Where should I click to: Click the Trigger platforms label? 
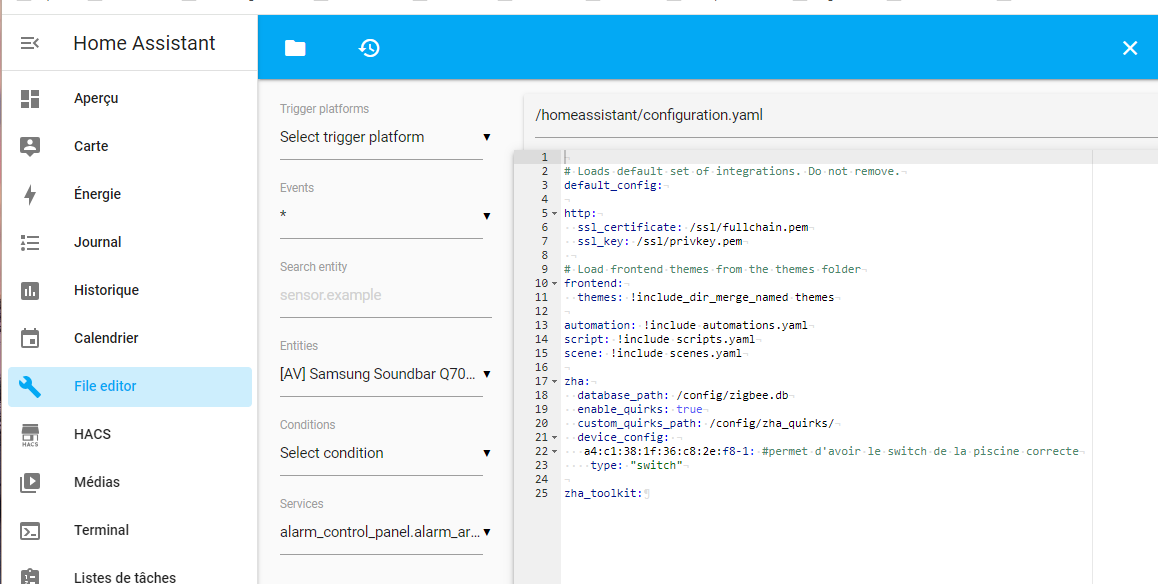[x=324, y=109]
